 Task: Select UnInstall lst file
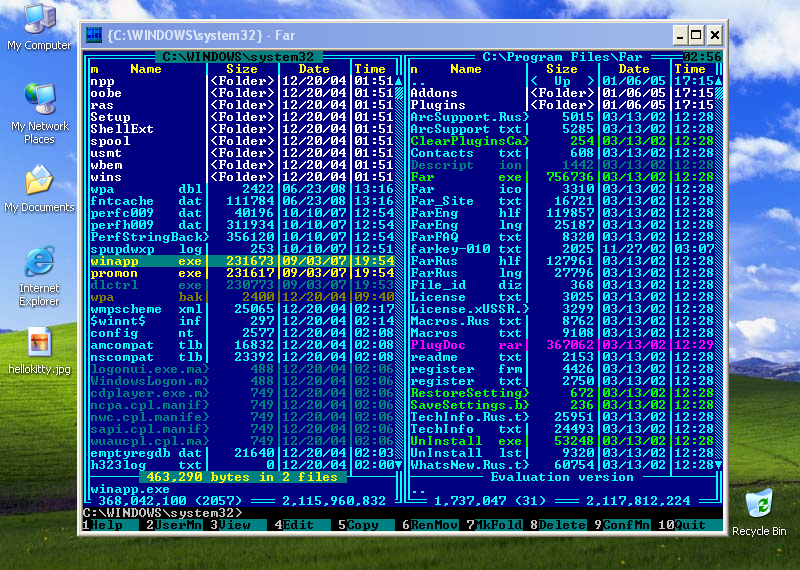pos(562,453)
